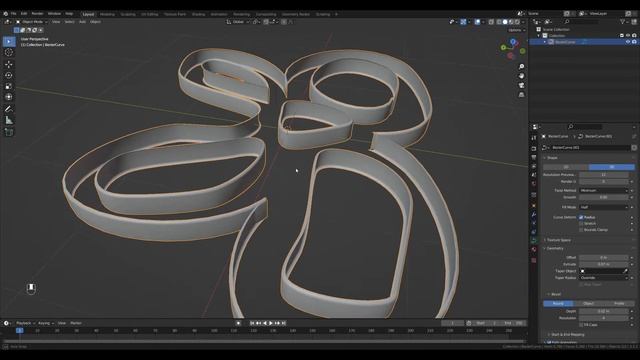
Task: Click the Blender logo icon
Action: (x=5, y=13)
